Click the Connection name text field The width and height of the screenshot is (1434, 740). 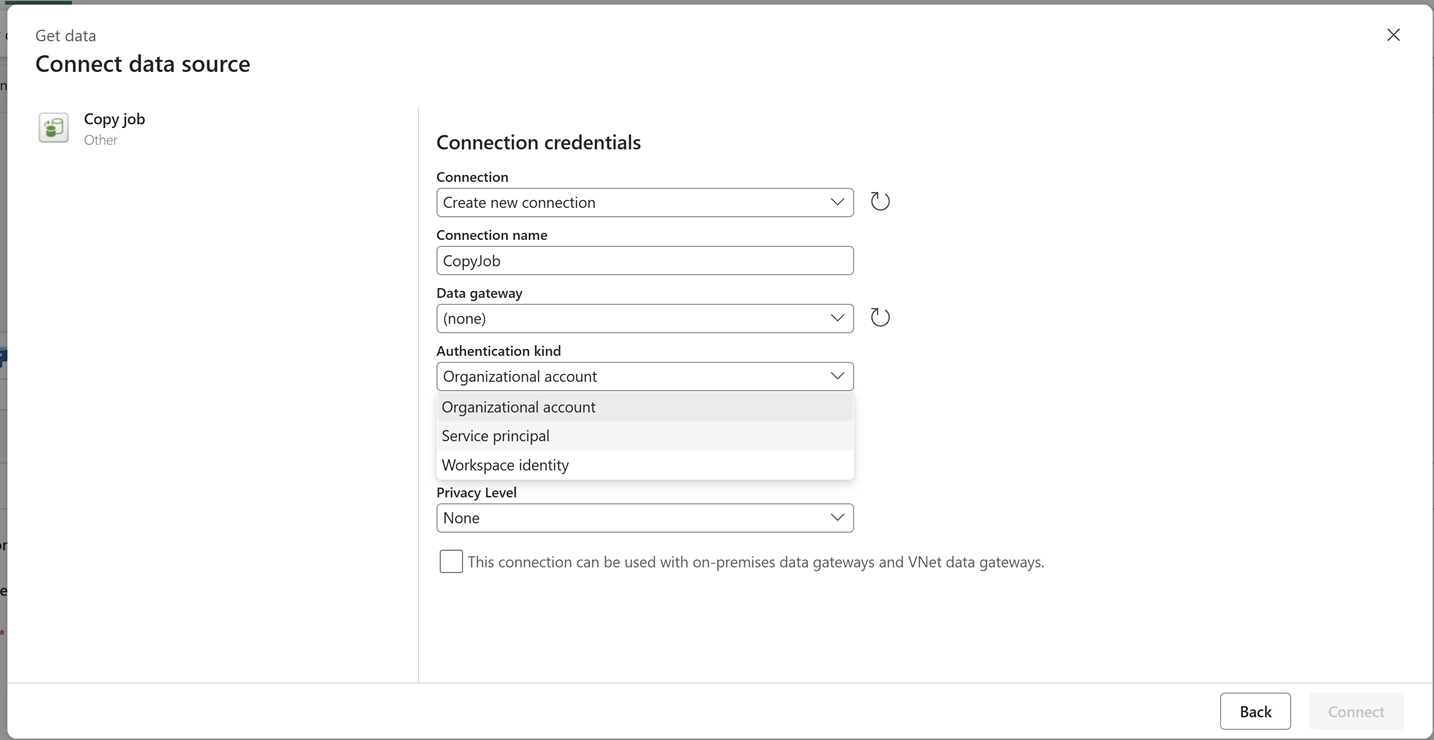[x=644, y=260]
